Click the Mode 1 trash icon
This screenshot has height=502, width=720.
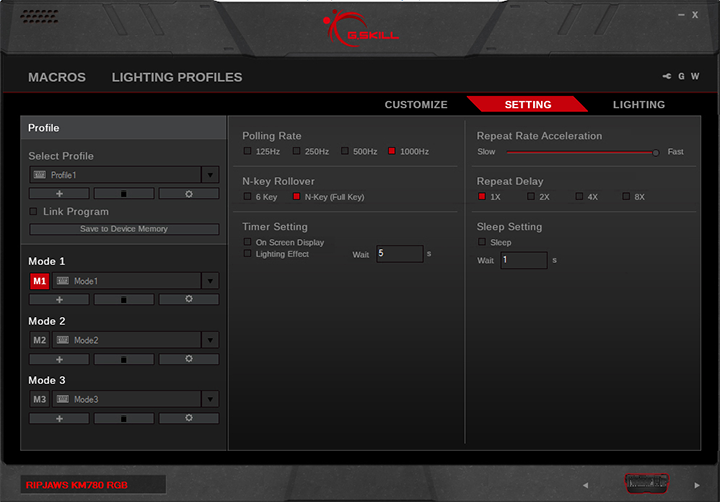click(x=124, y=299)
